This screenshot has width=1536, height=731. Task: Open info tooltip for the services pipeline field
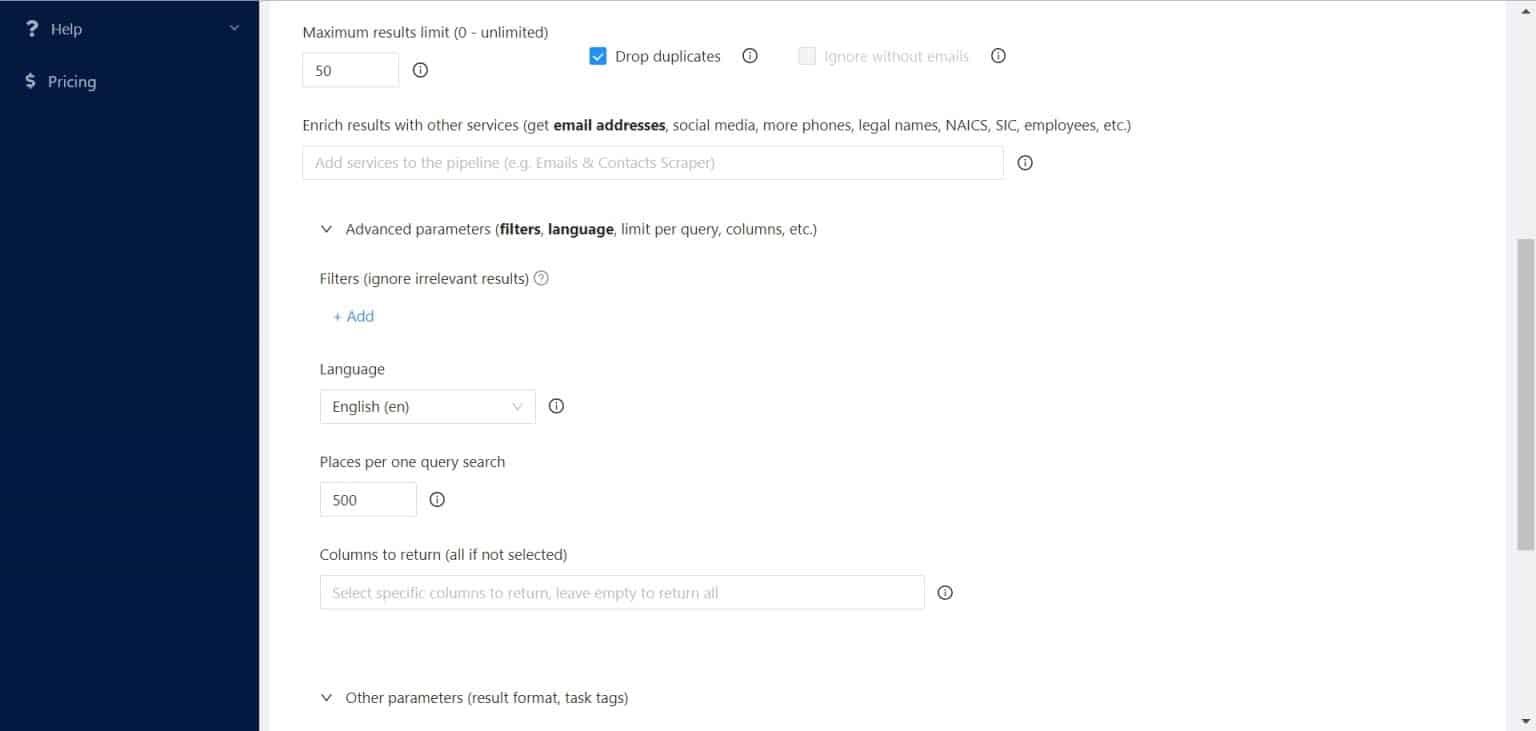(x=1024, y=162)
